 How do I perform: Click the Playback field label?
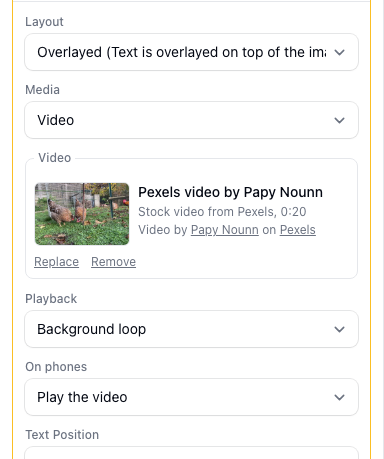(x=51, y=299)
